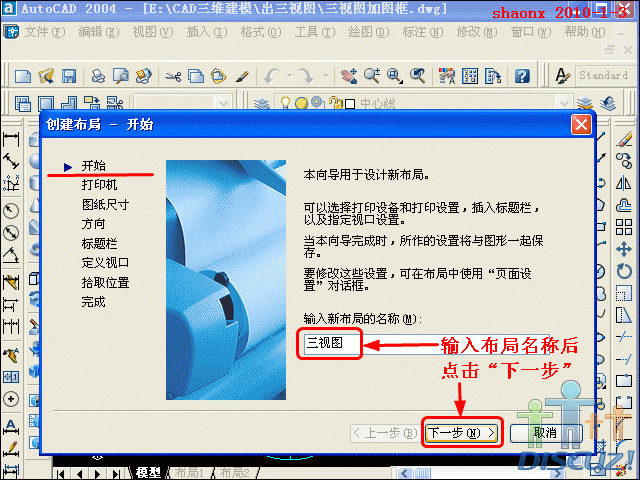Open the Tool Palettes icon
This screenshot has width=640, height=480.
coord(493,76)
